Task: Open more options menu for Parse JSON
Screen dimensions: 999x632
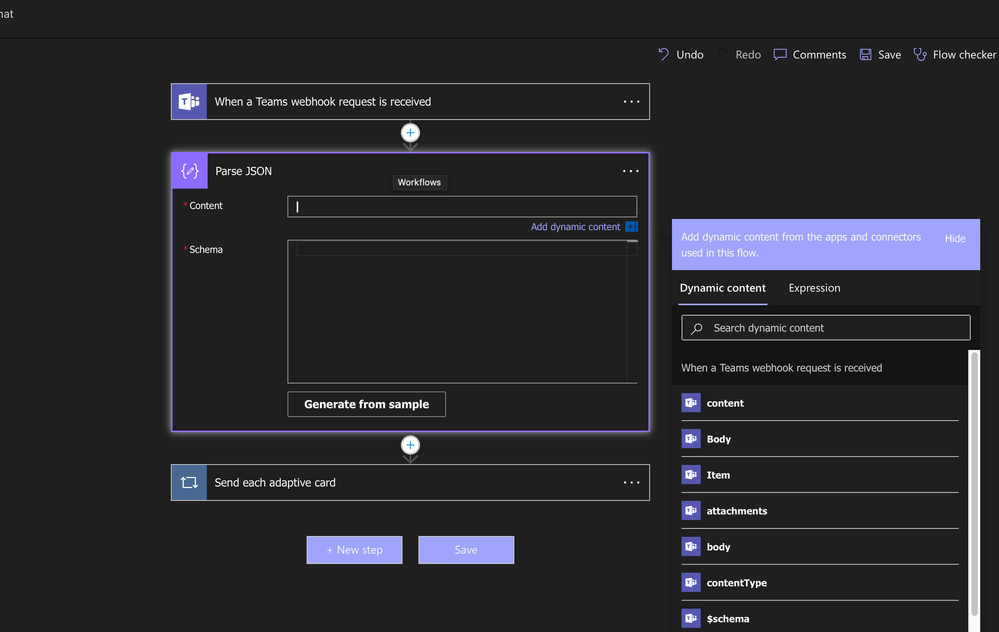Action: (x=631, y=171)
